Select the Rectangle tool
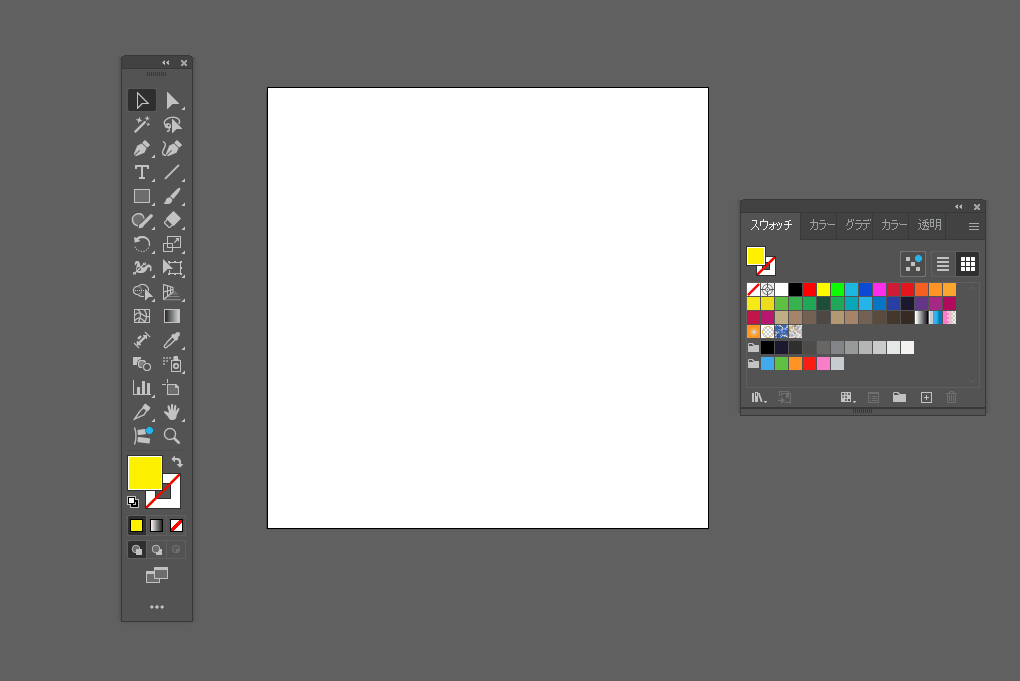 coord(142,196)
